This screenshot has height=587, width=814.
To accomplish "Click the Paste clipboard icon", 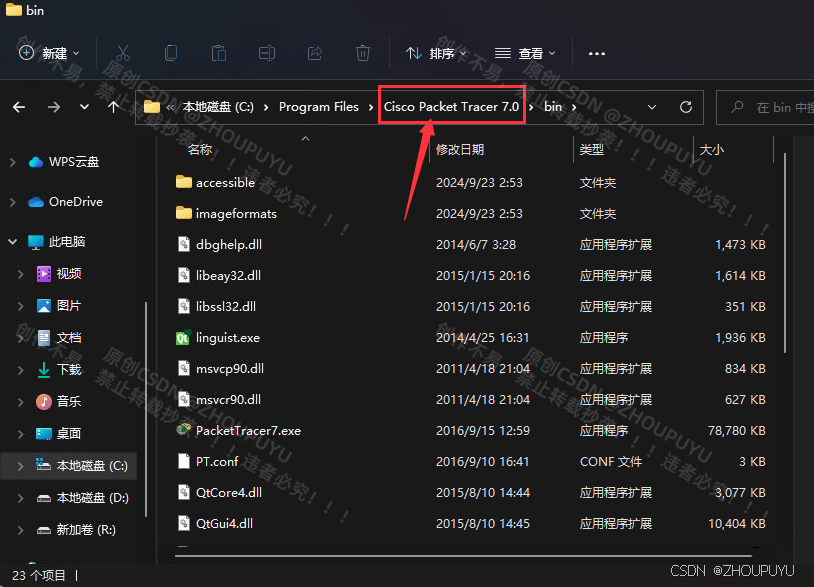I will coord(219,53).
